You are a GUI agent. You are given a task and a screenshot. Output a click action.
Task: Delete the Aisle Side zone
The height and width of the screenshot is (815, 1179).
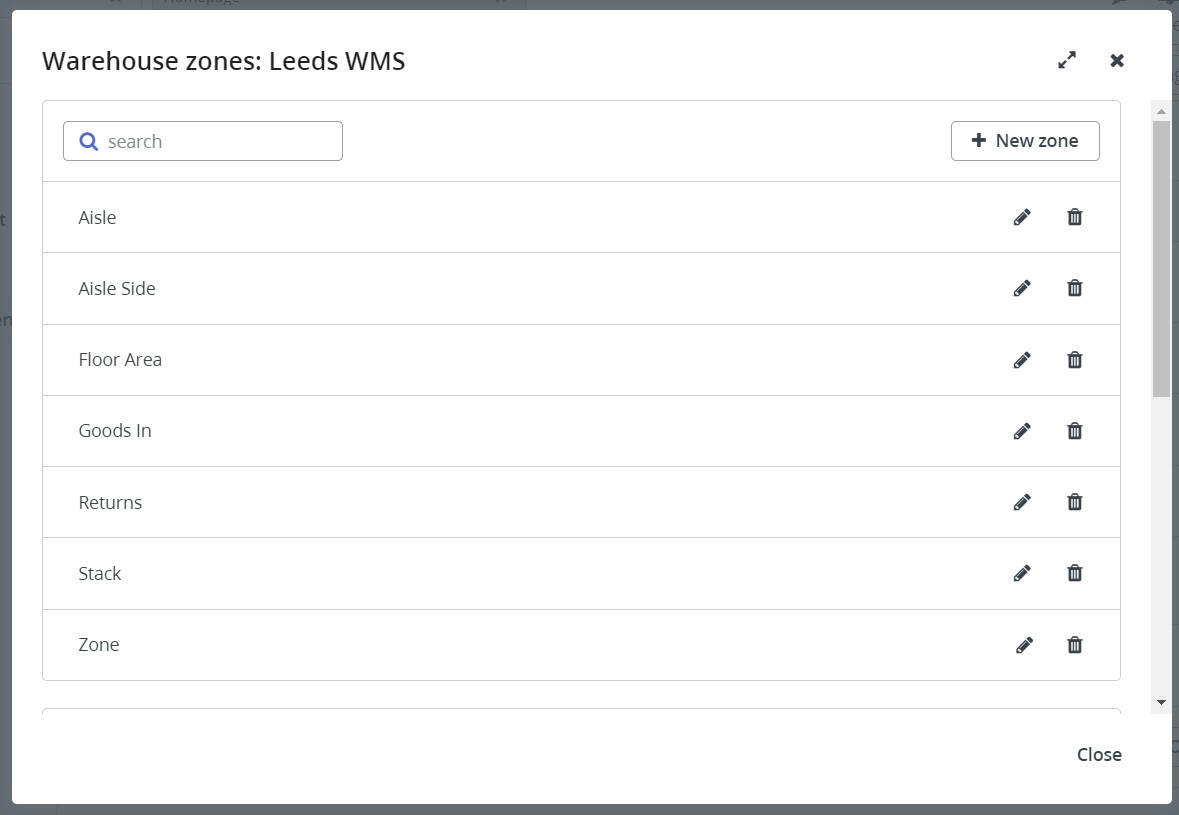[1075, 288]
